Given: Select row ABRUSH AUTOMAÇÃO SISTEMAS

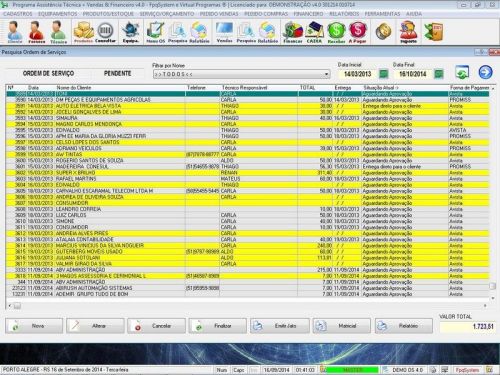Looking at the screenshot, I should (x=248, y=288).
